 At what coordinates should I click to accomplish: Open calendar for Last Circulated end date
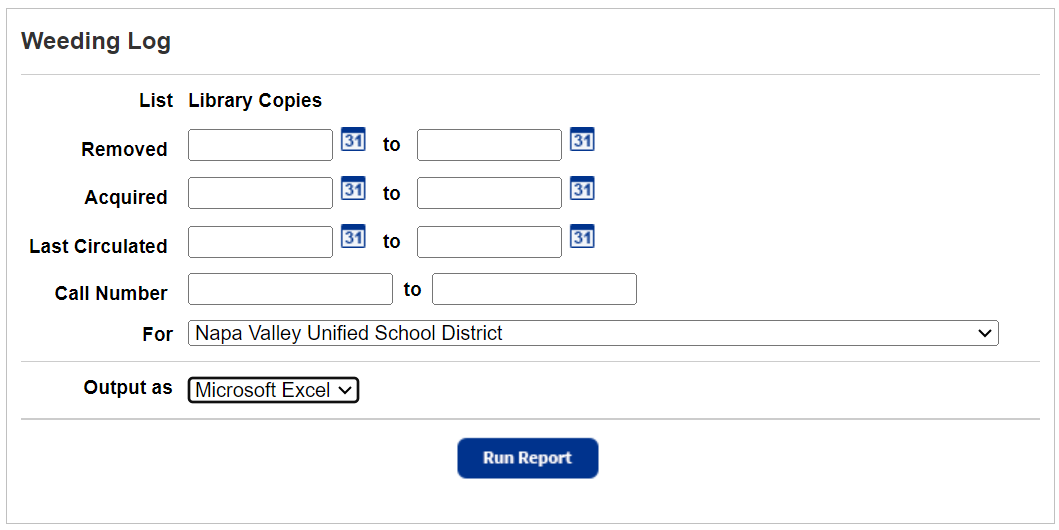point(582,236)
